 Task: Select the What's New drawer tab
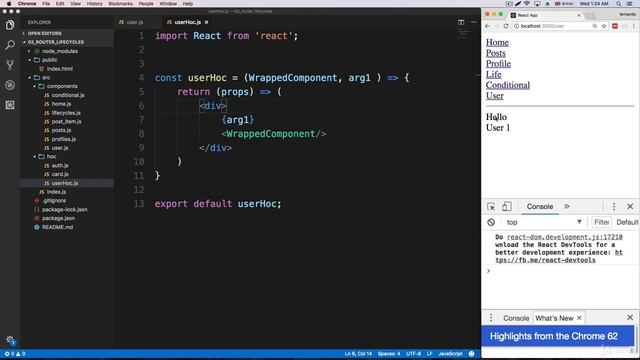pos(554,318)
